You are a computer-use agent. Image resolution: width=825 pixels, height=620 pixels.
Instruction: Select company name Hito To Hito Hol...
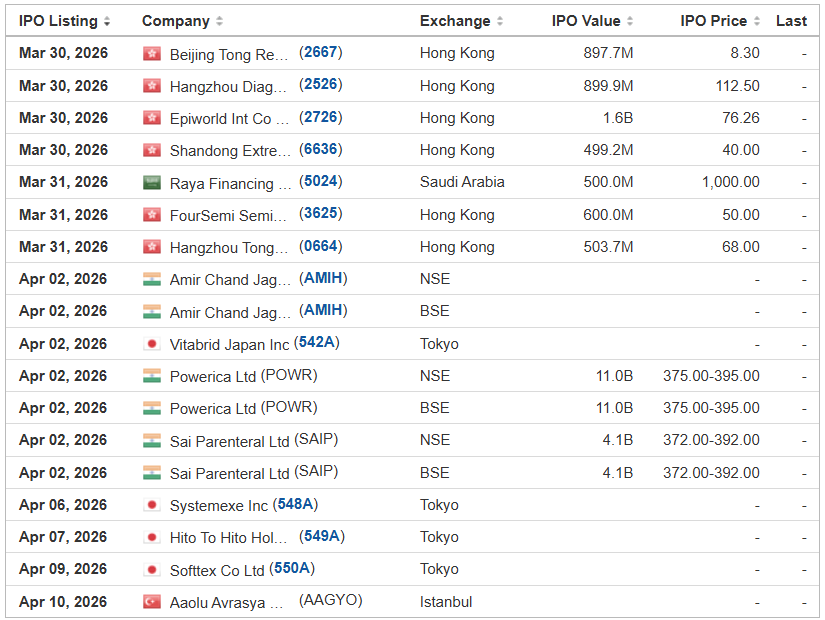pos(228,538)
